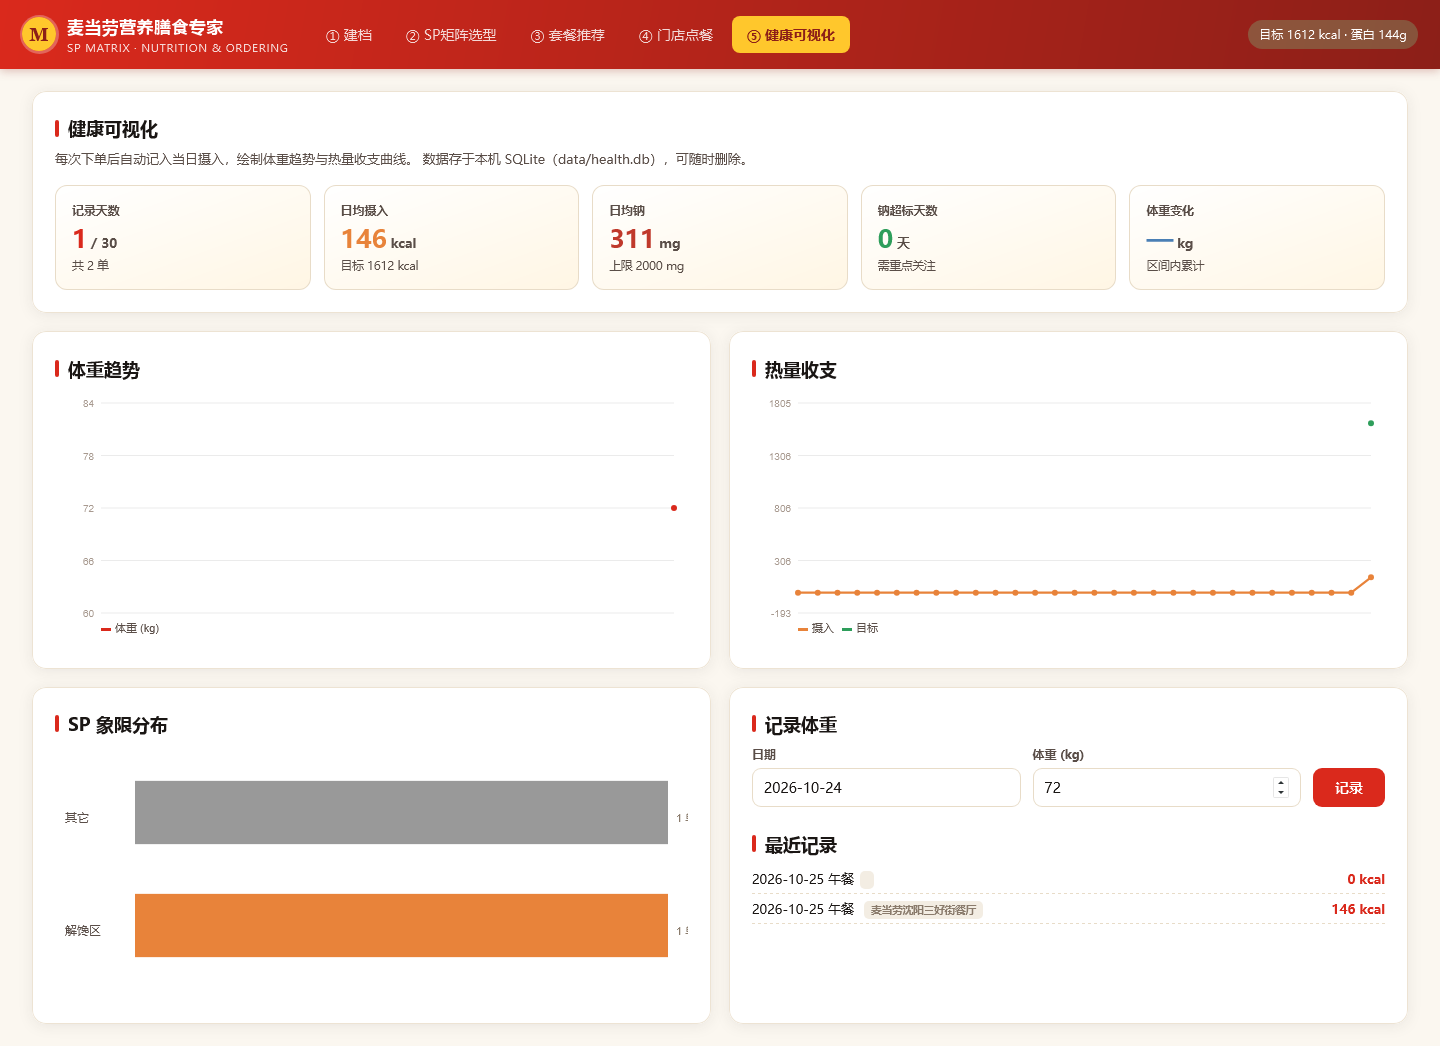Screen dimensions: 1440x1046
Task: Increase weight with the stepper up arrow
Action: coord(1281,783)
